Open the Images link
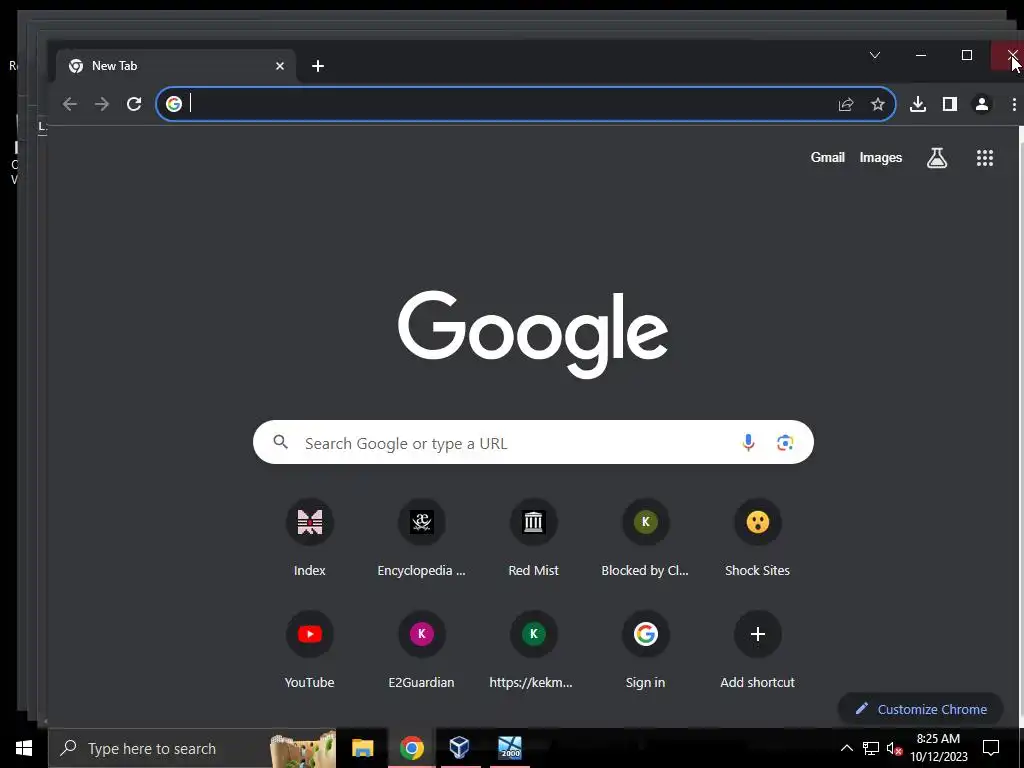The image size is (1024, 768). (880, 157)
